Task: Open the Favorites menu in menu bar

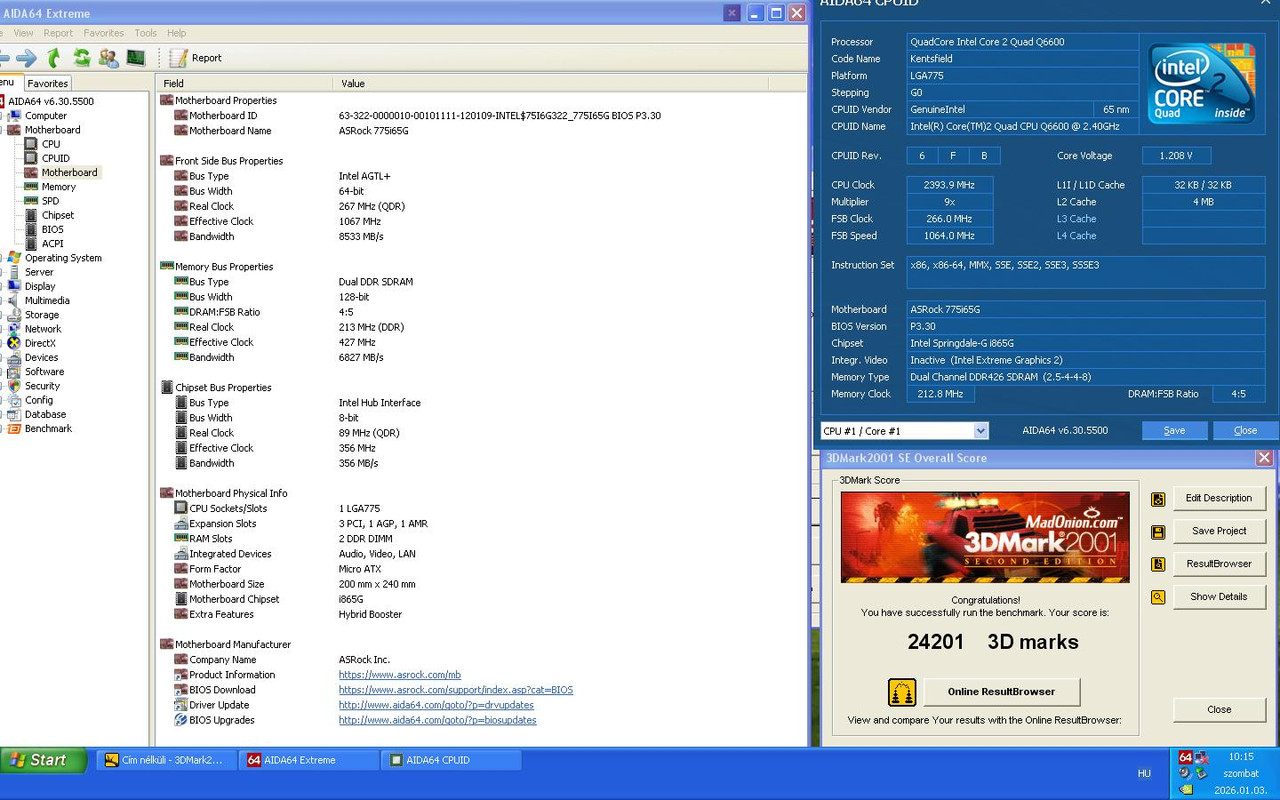Action: point(103,33)
